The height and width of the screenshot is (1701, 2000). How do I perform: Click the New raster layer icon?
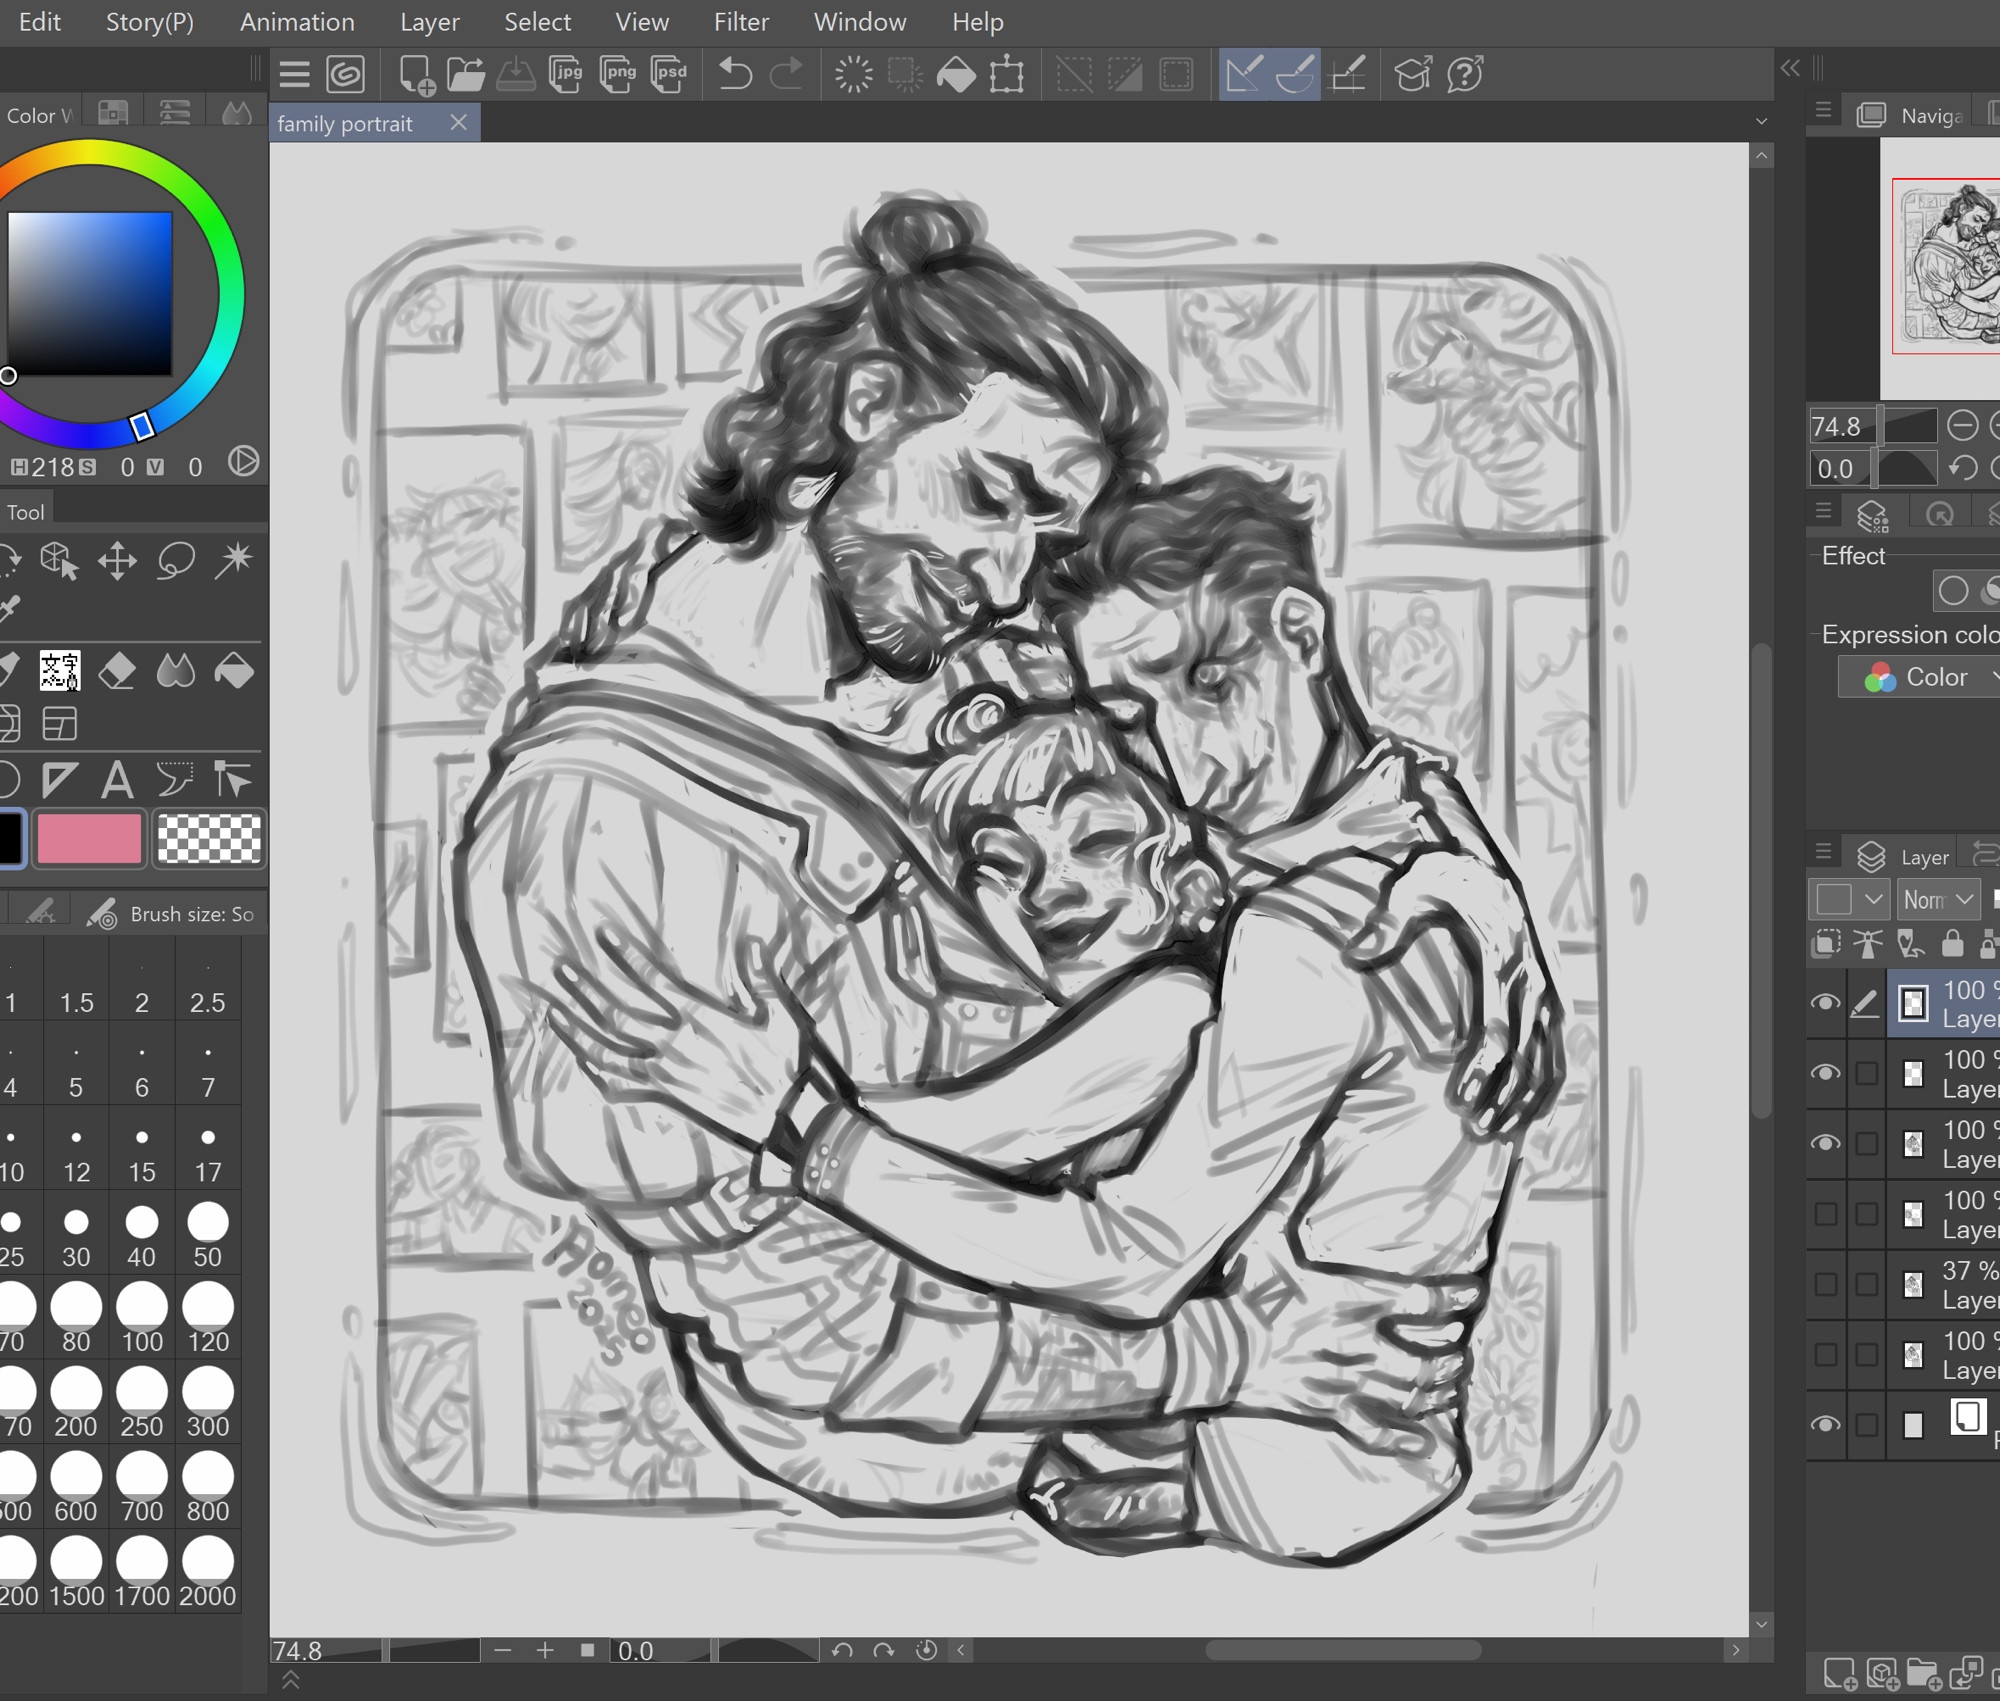1839,1673
